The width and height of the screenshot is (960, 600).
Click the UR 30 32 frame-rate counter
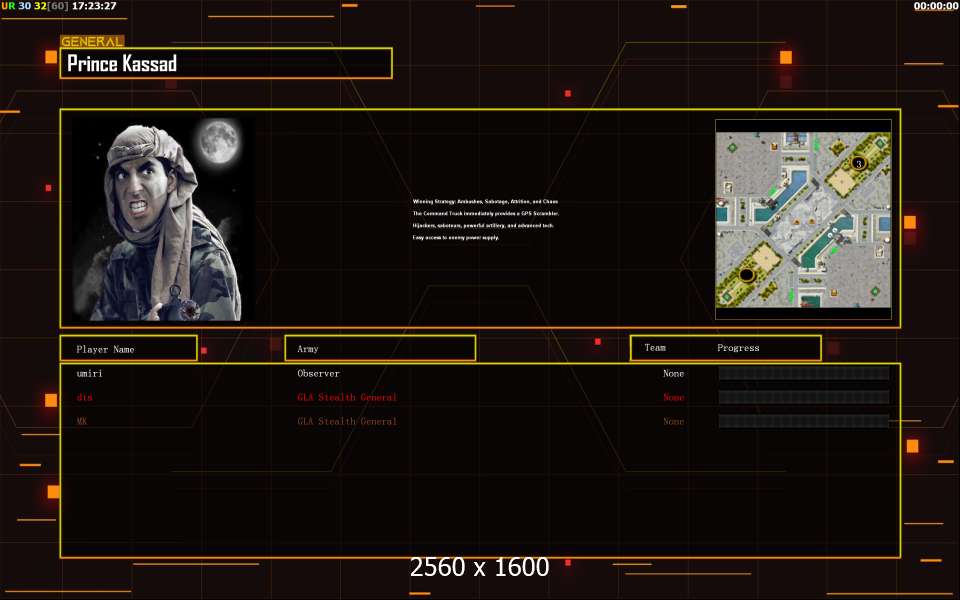pyautogui.click(x=35, y=6)
